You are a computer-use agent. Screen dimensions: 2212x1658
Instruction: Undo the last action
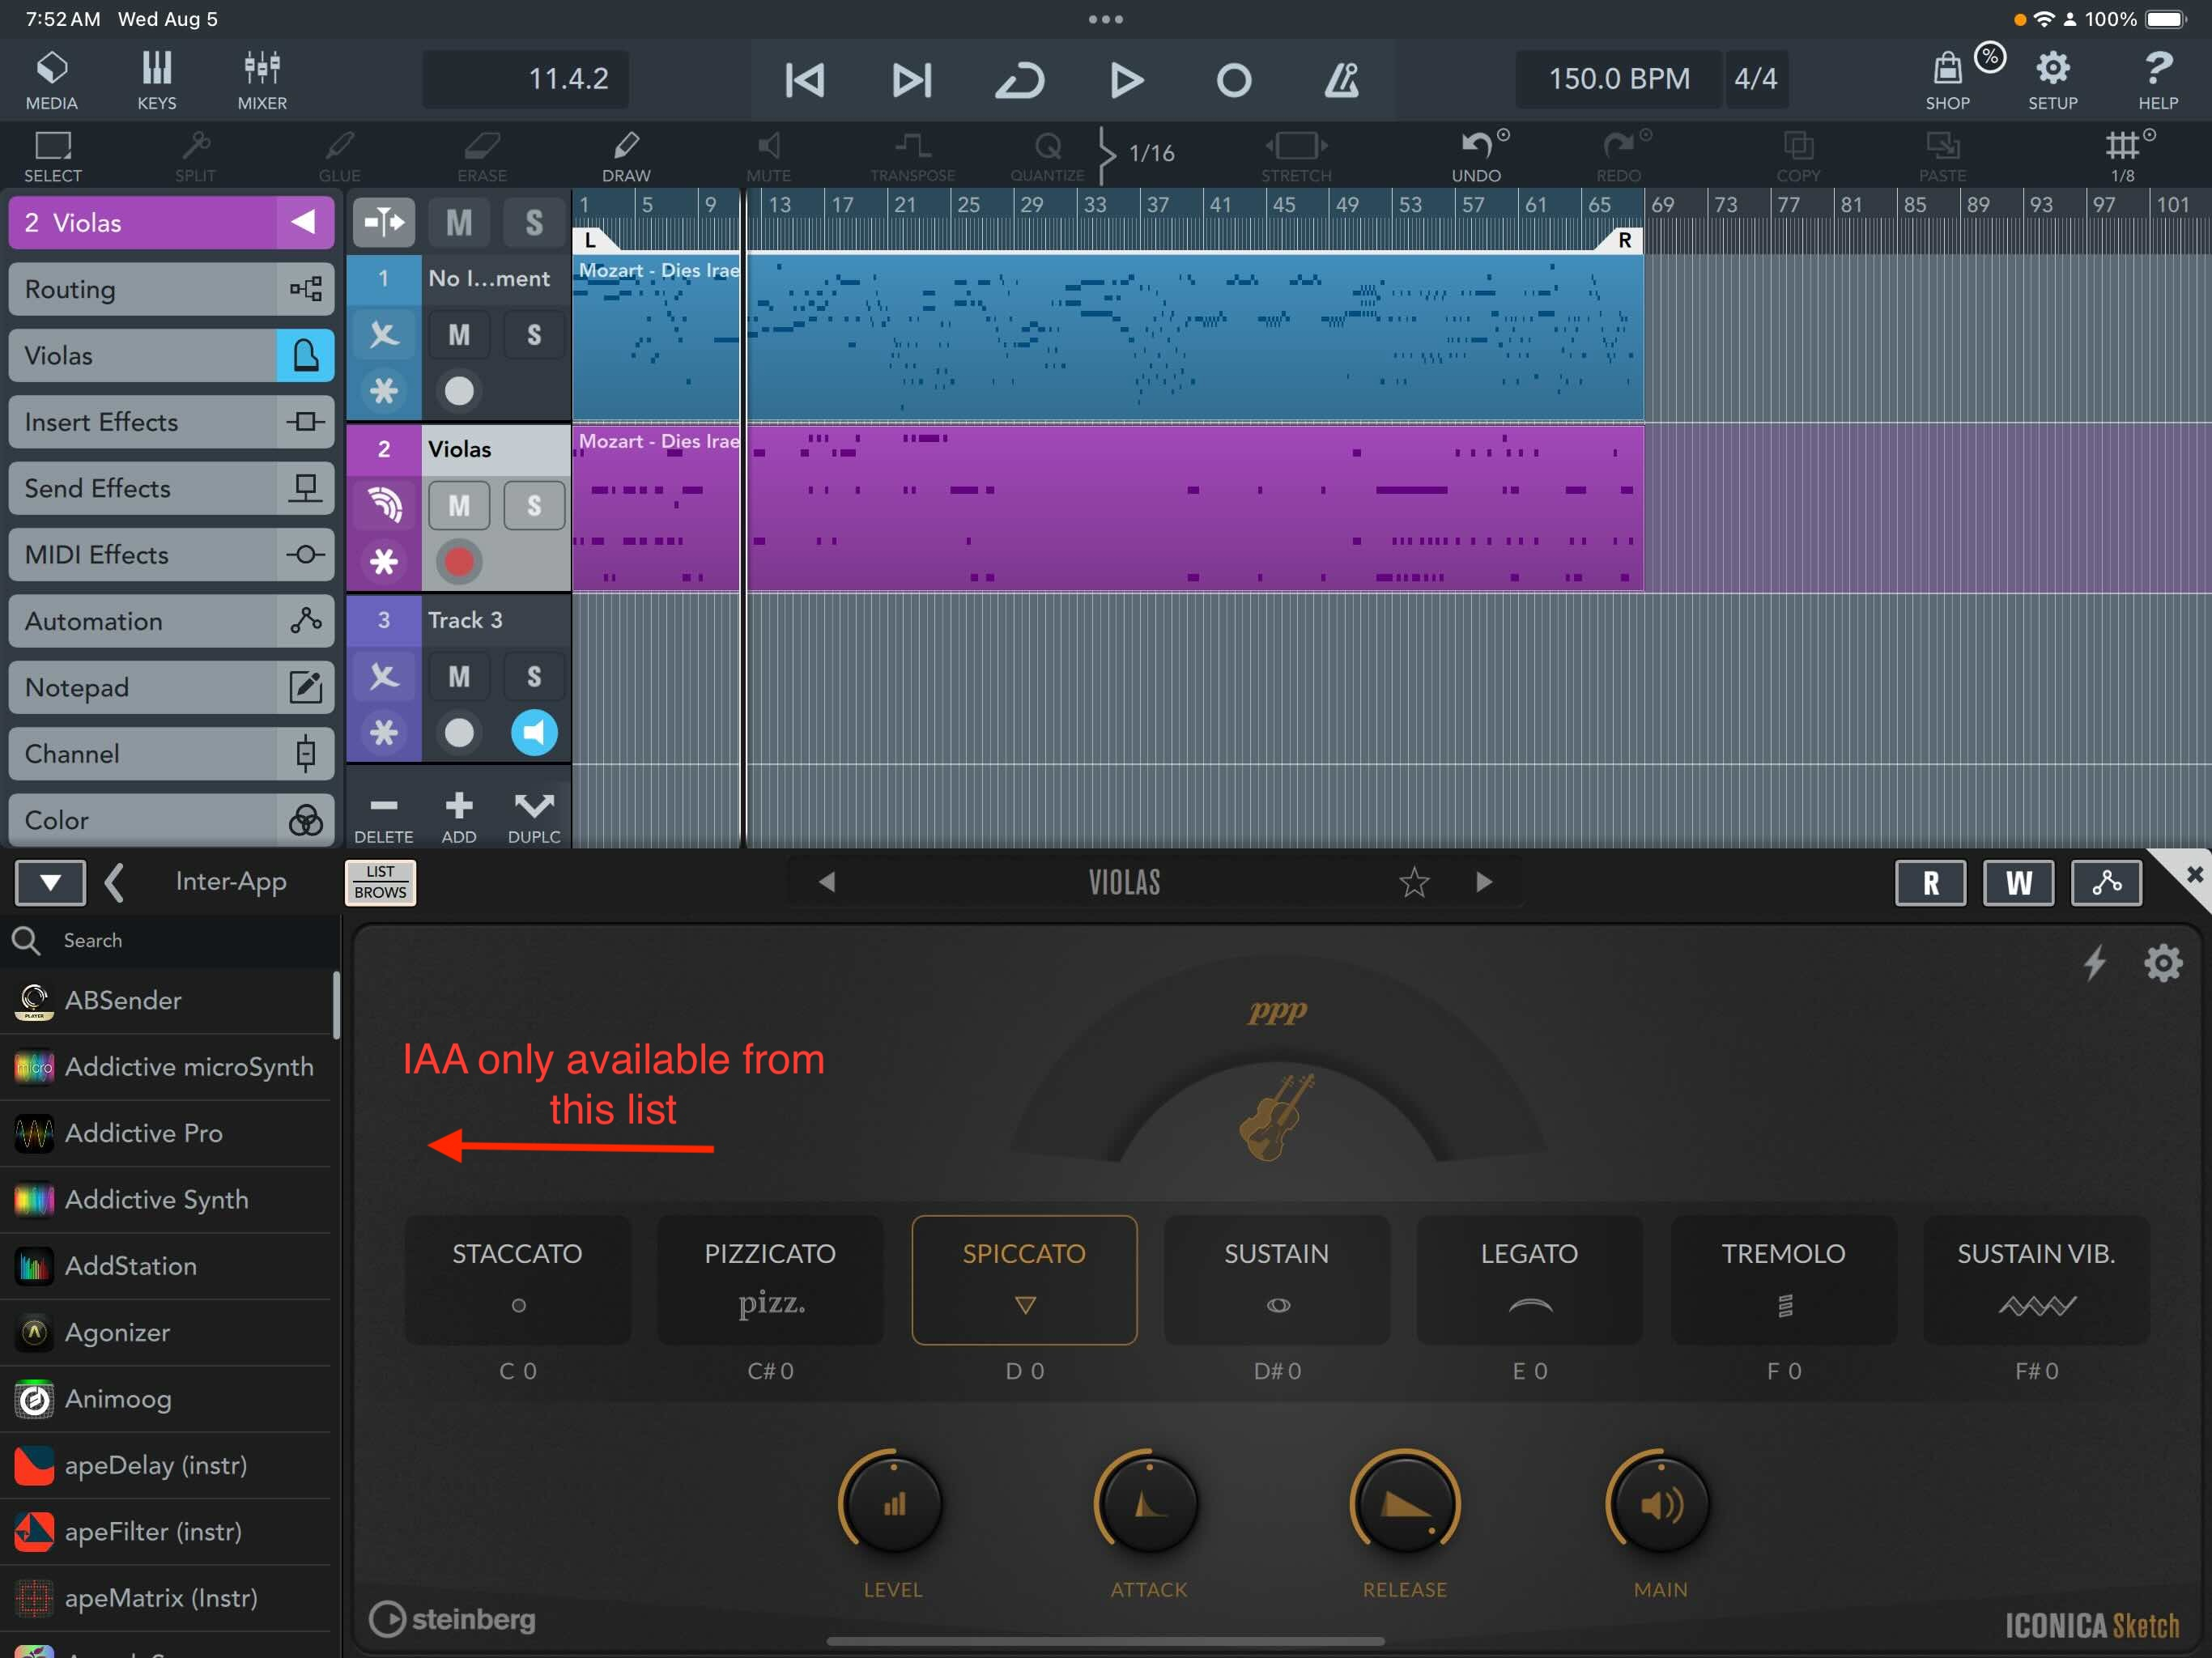coord(1476,156)
